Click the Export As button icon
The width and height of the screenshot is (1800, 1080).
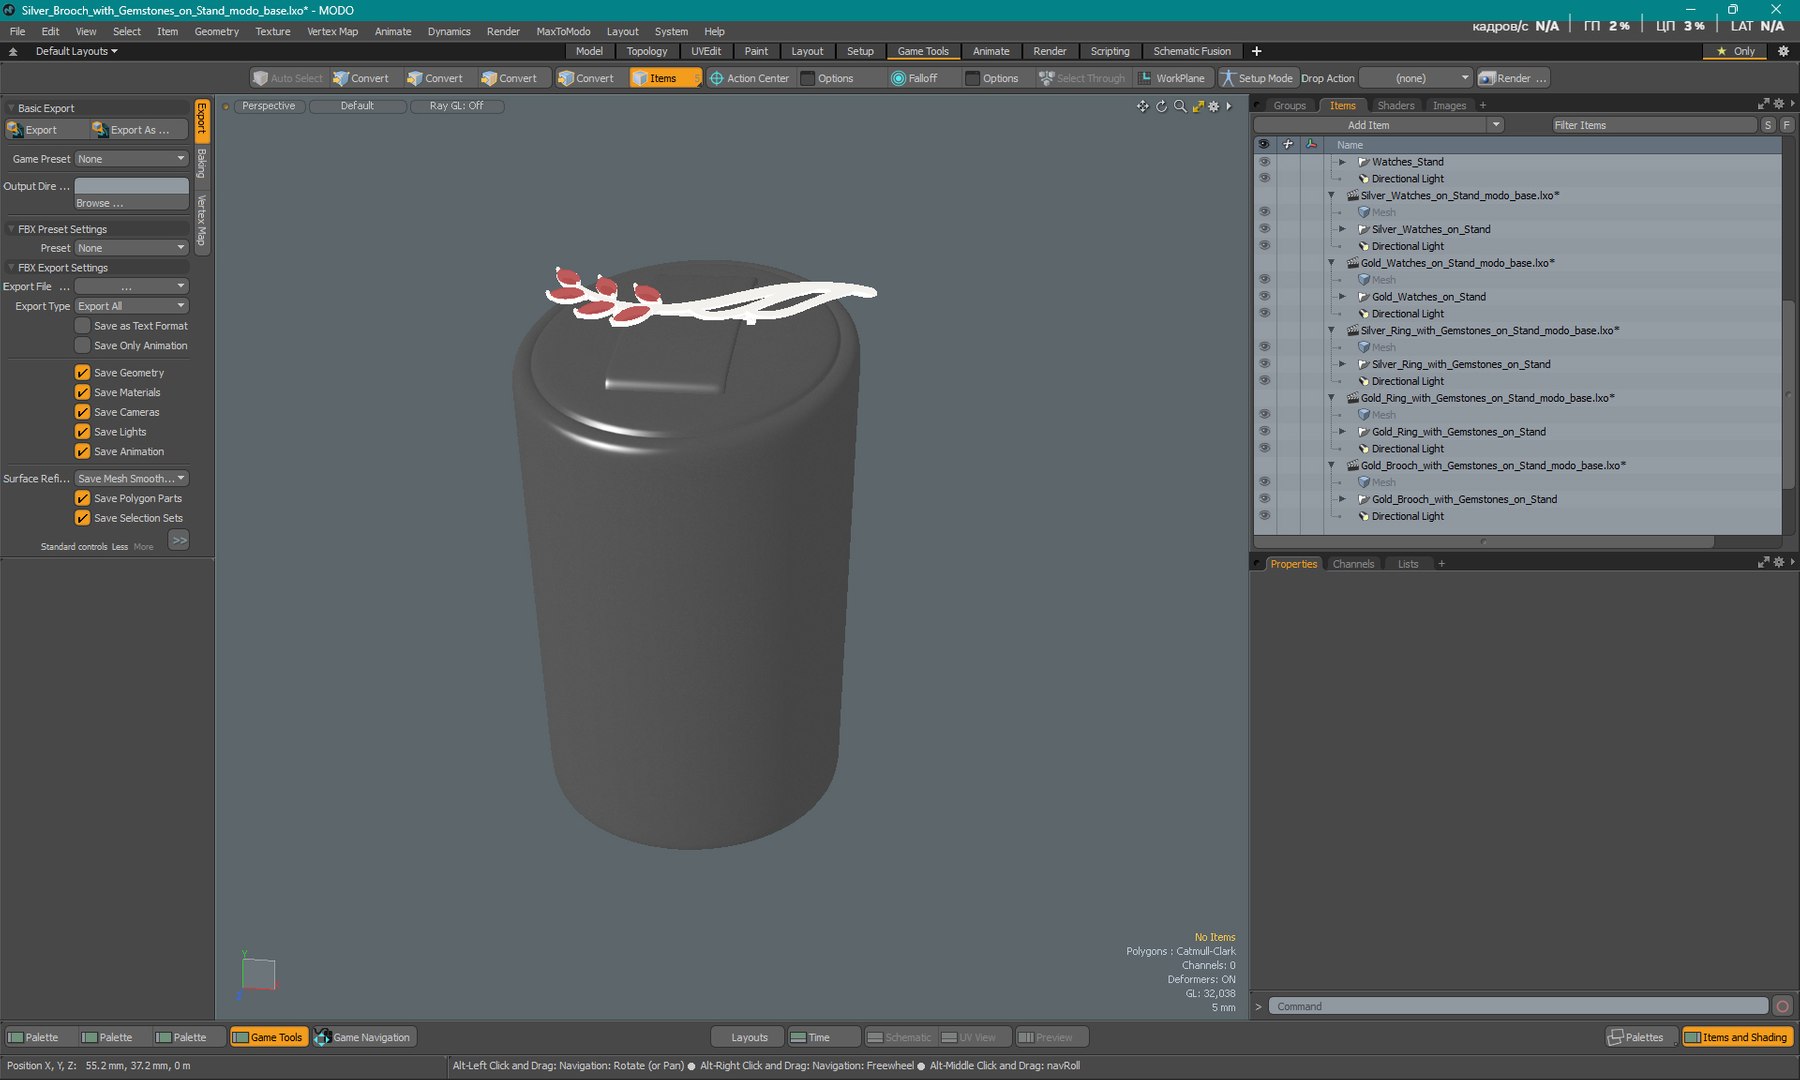100,130
